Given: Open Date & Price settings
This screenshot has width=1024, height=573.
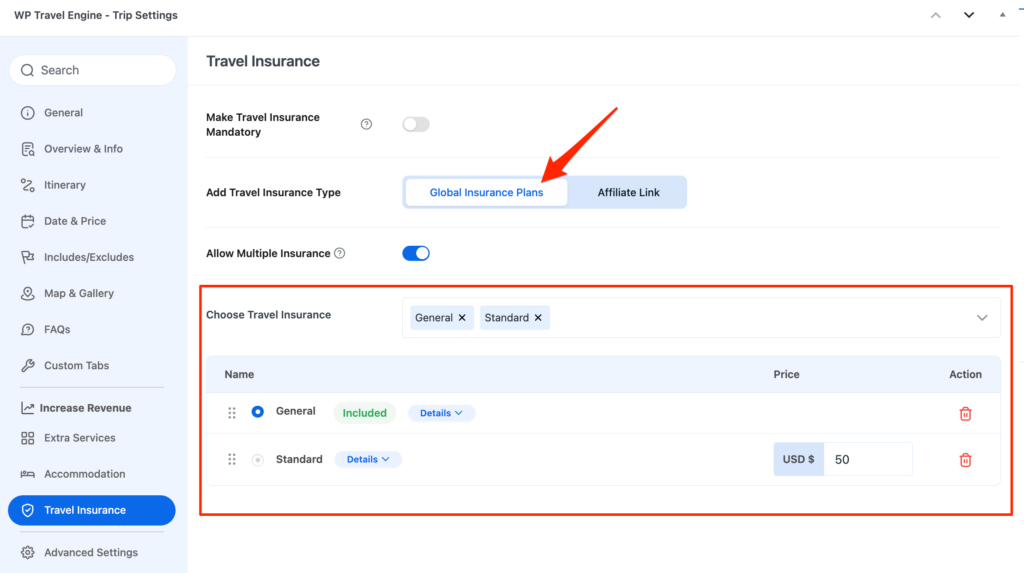Looking at the screenshot, I should (75, 221).
